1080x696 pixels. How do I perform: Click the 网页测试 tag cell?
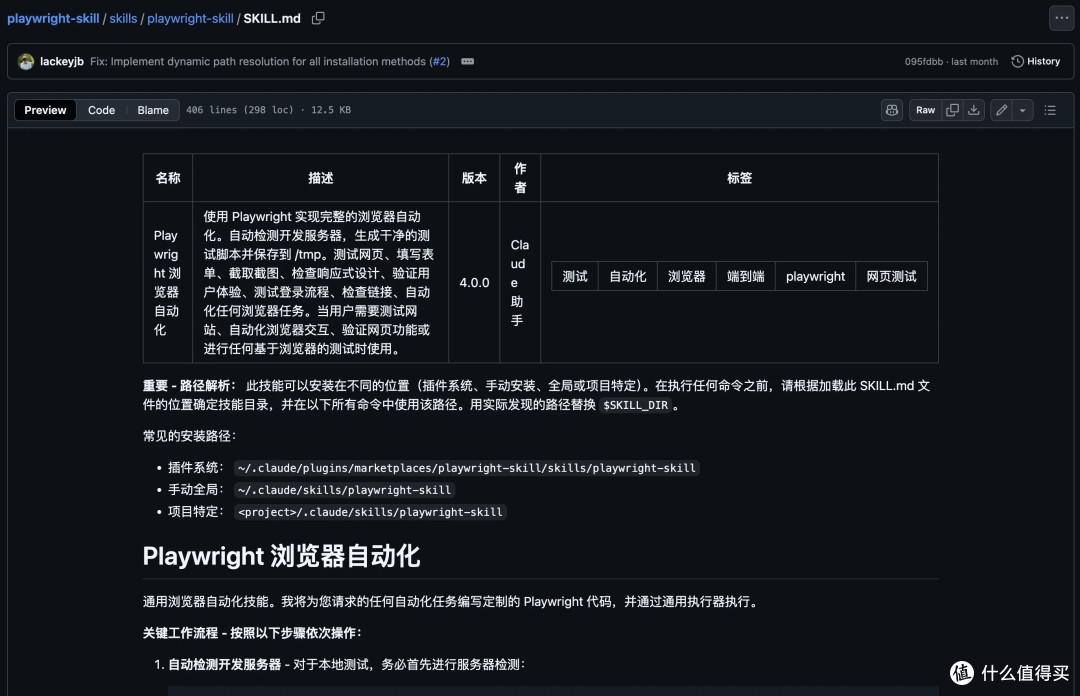pyautogui.click(x=891, y=276)
